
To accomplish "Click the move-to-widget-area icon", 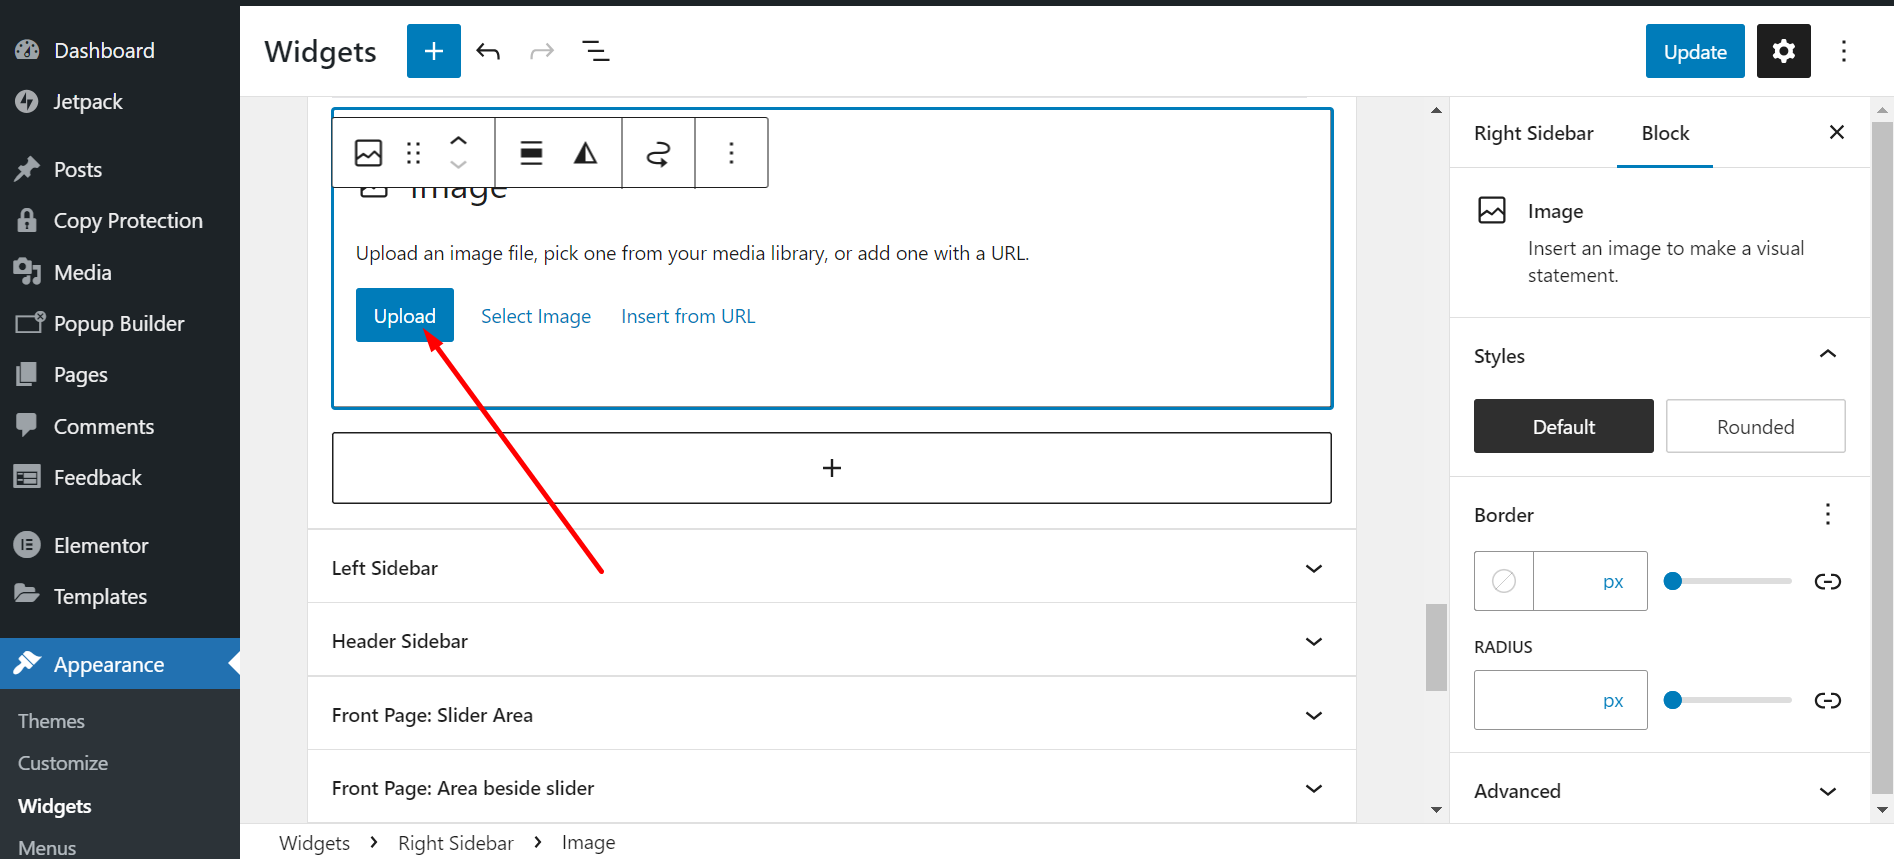I will click(658, 153).
